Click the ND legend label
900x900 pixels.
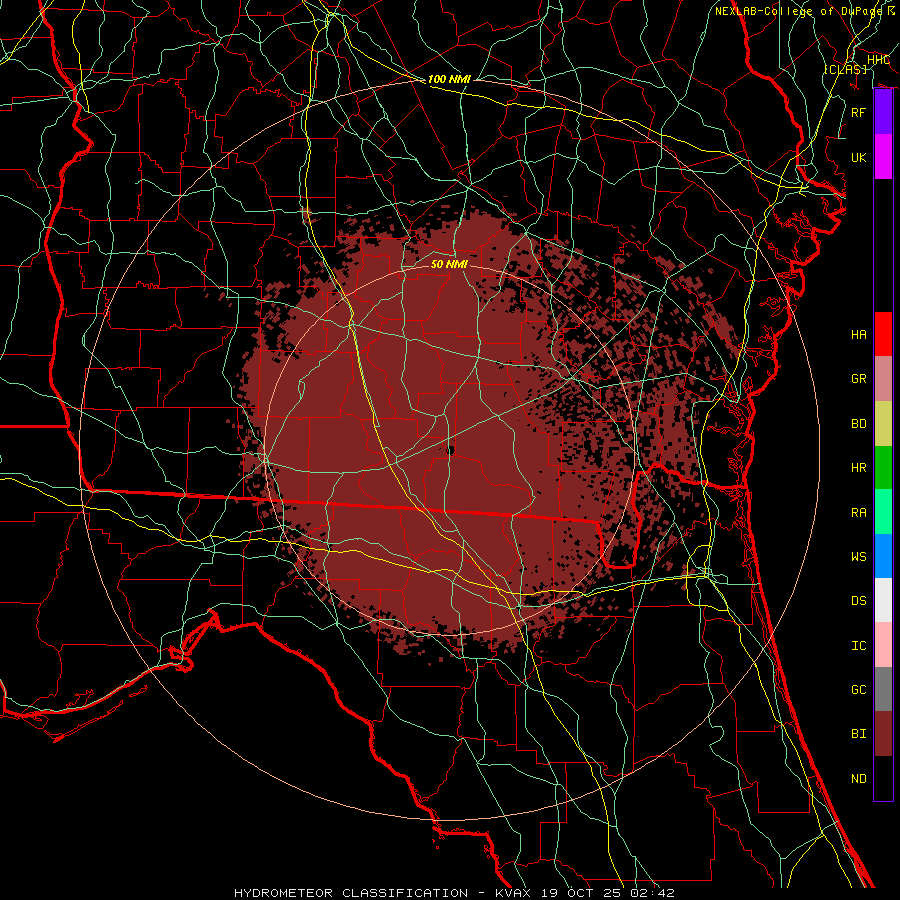pos(858,778)
